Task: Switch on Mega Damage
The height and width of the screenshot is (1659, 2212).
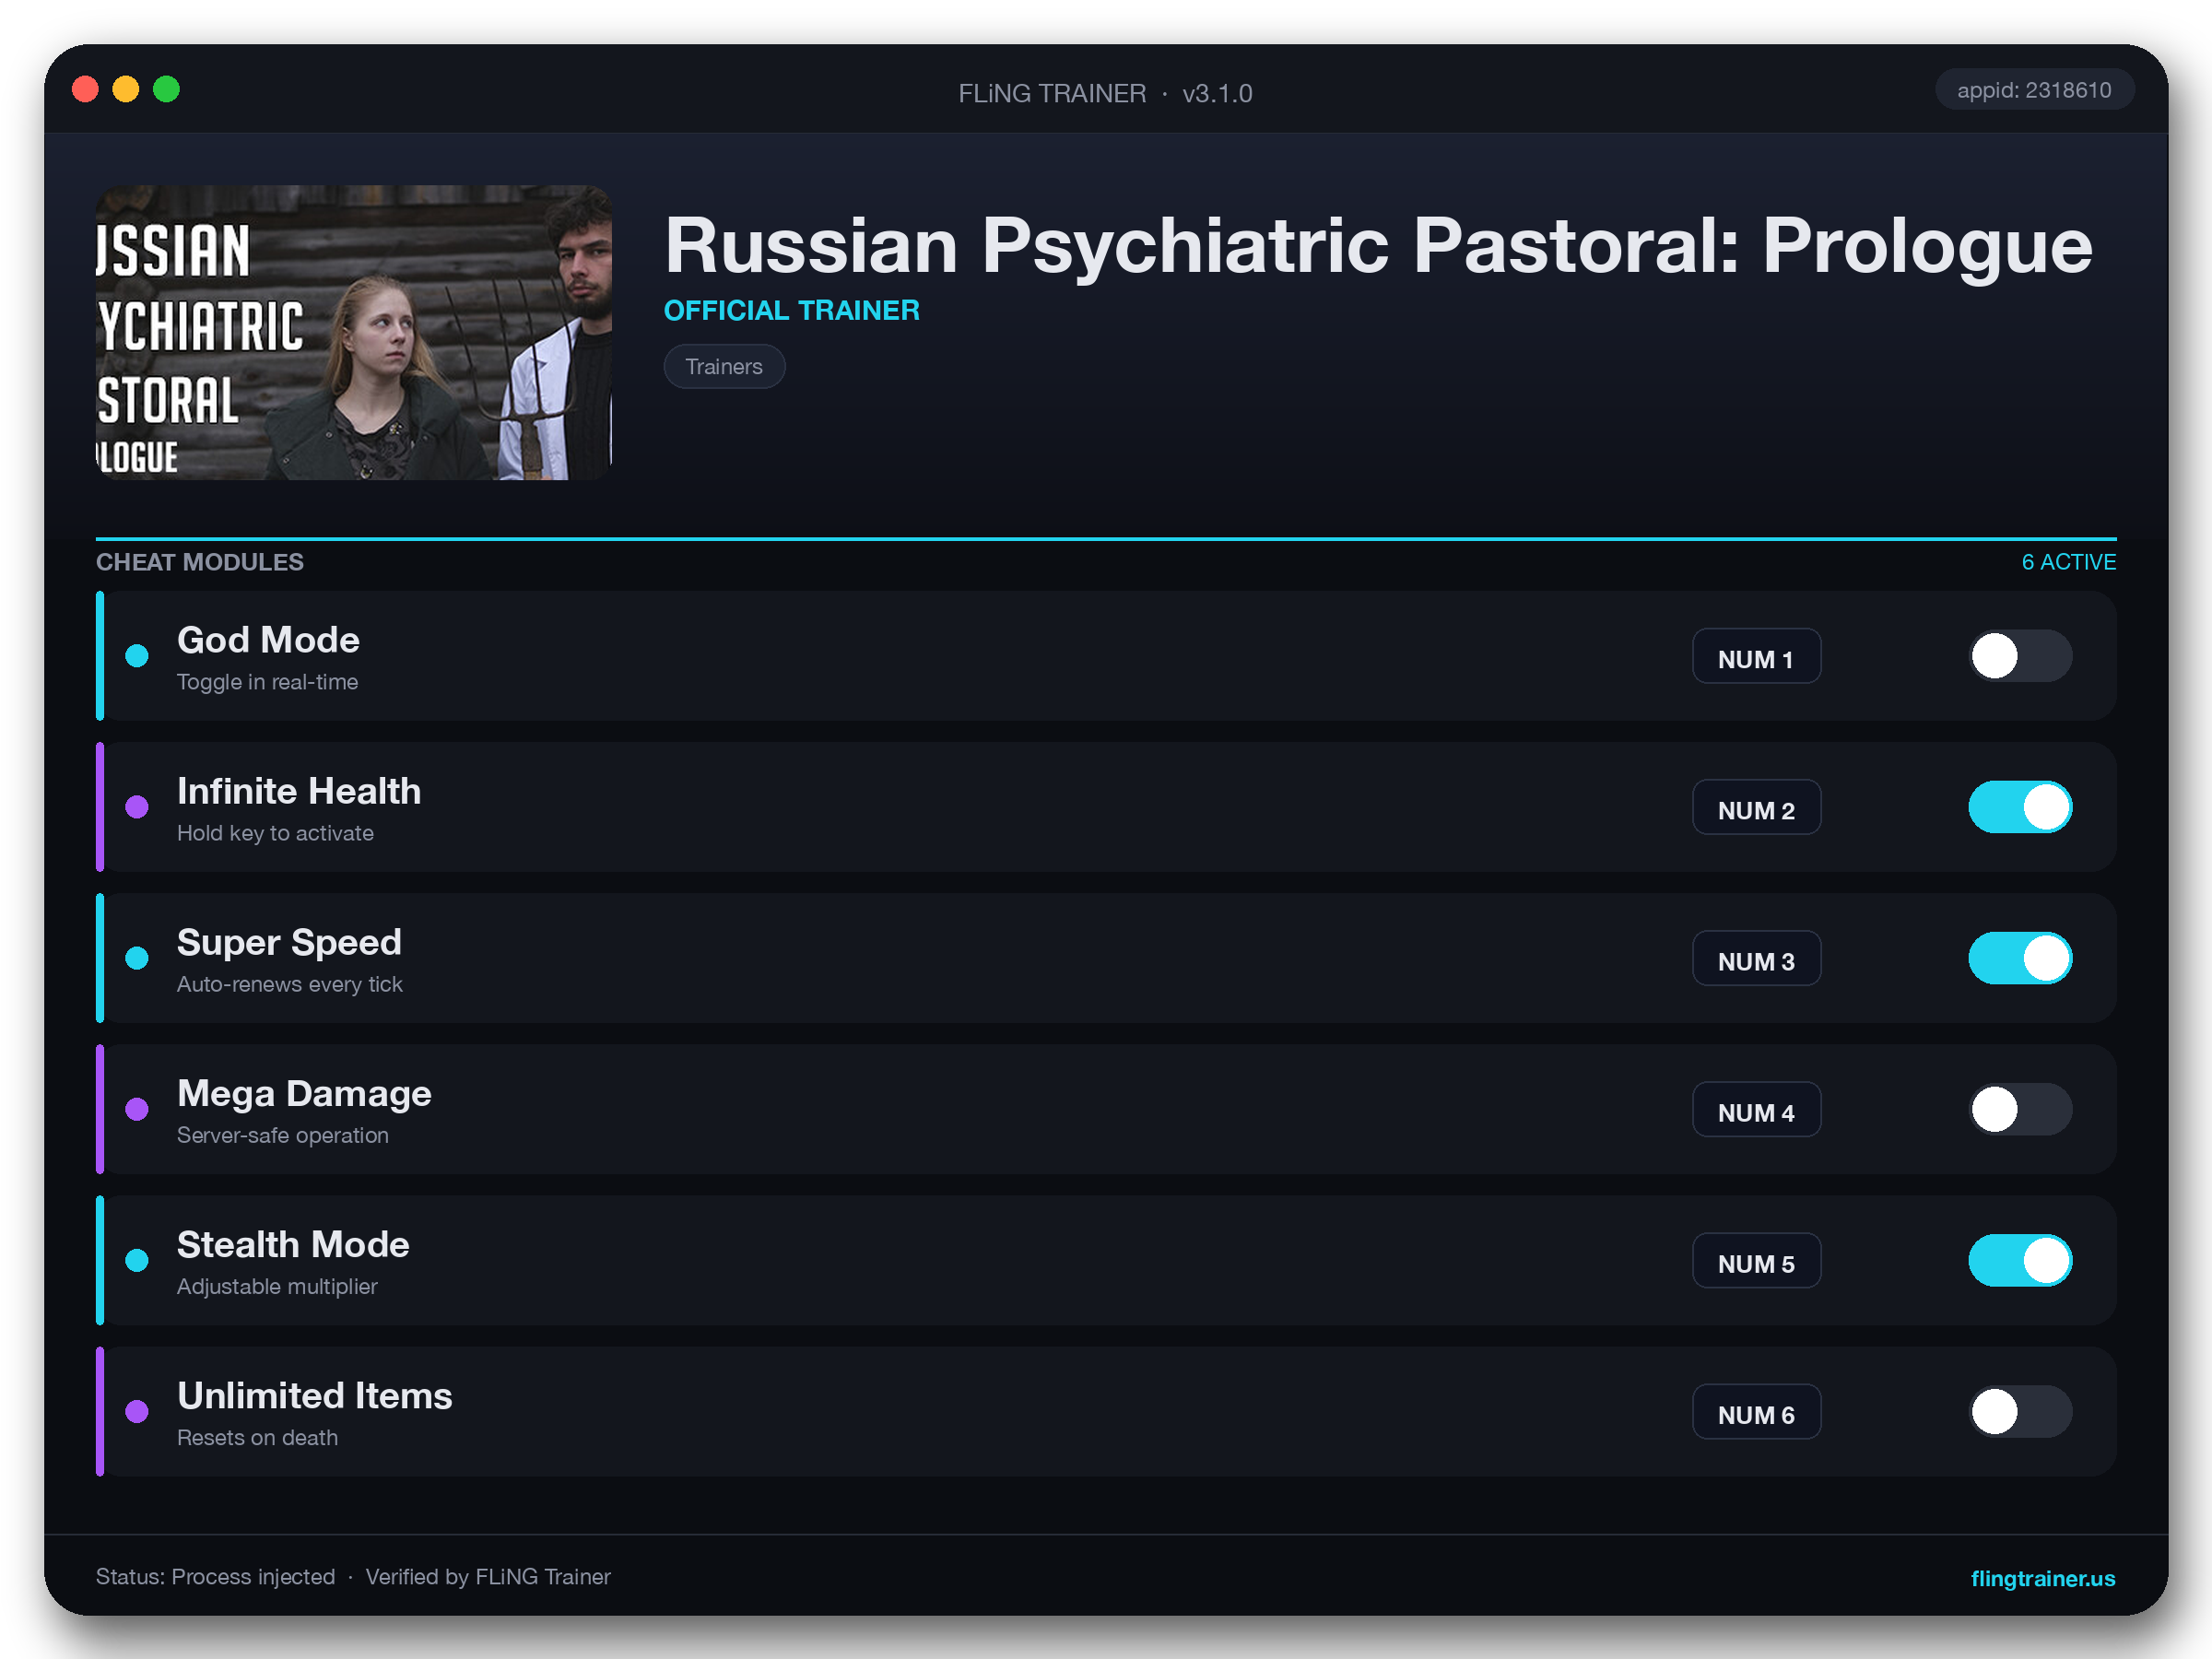Action: point(2020,1109)
